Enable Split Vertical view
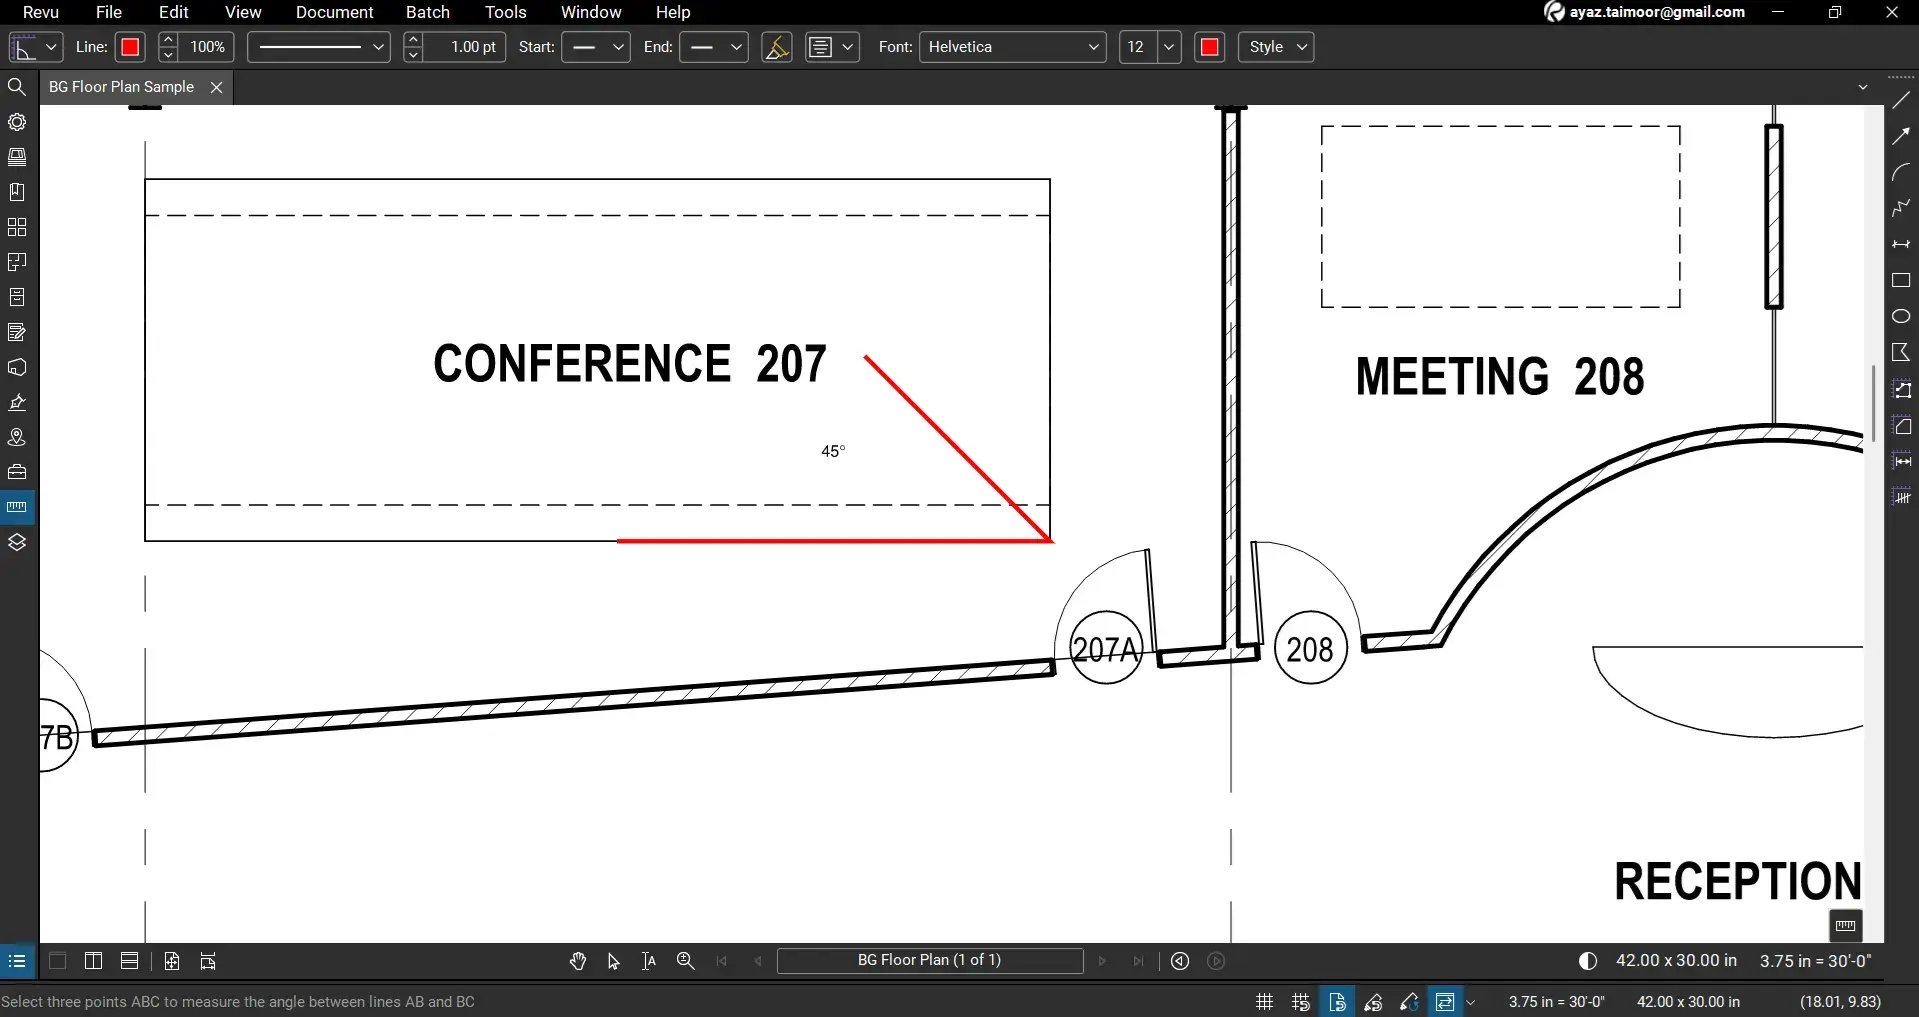This screenshot has width=1919, height=1017. point(93,961)
